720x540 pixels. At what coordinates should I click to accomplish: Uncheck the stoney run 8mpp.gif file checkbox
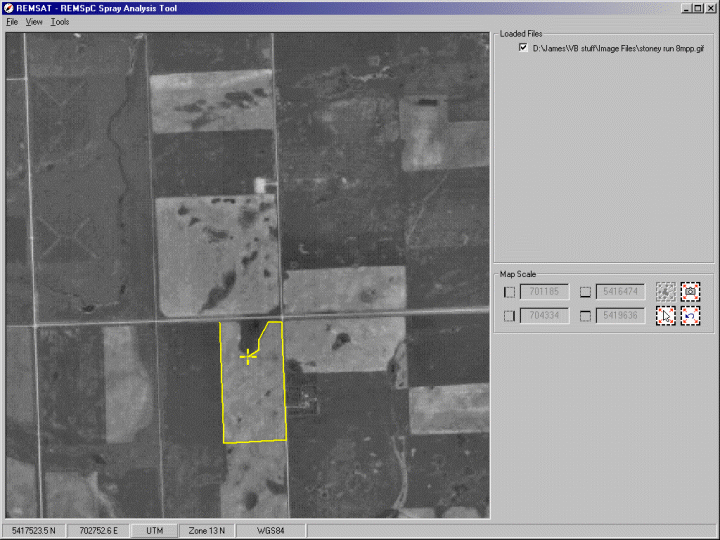point(523,47)
